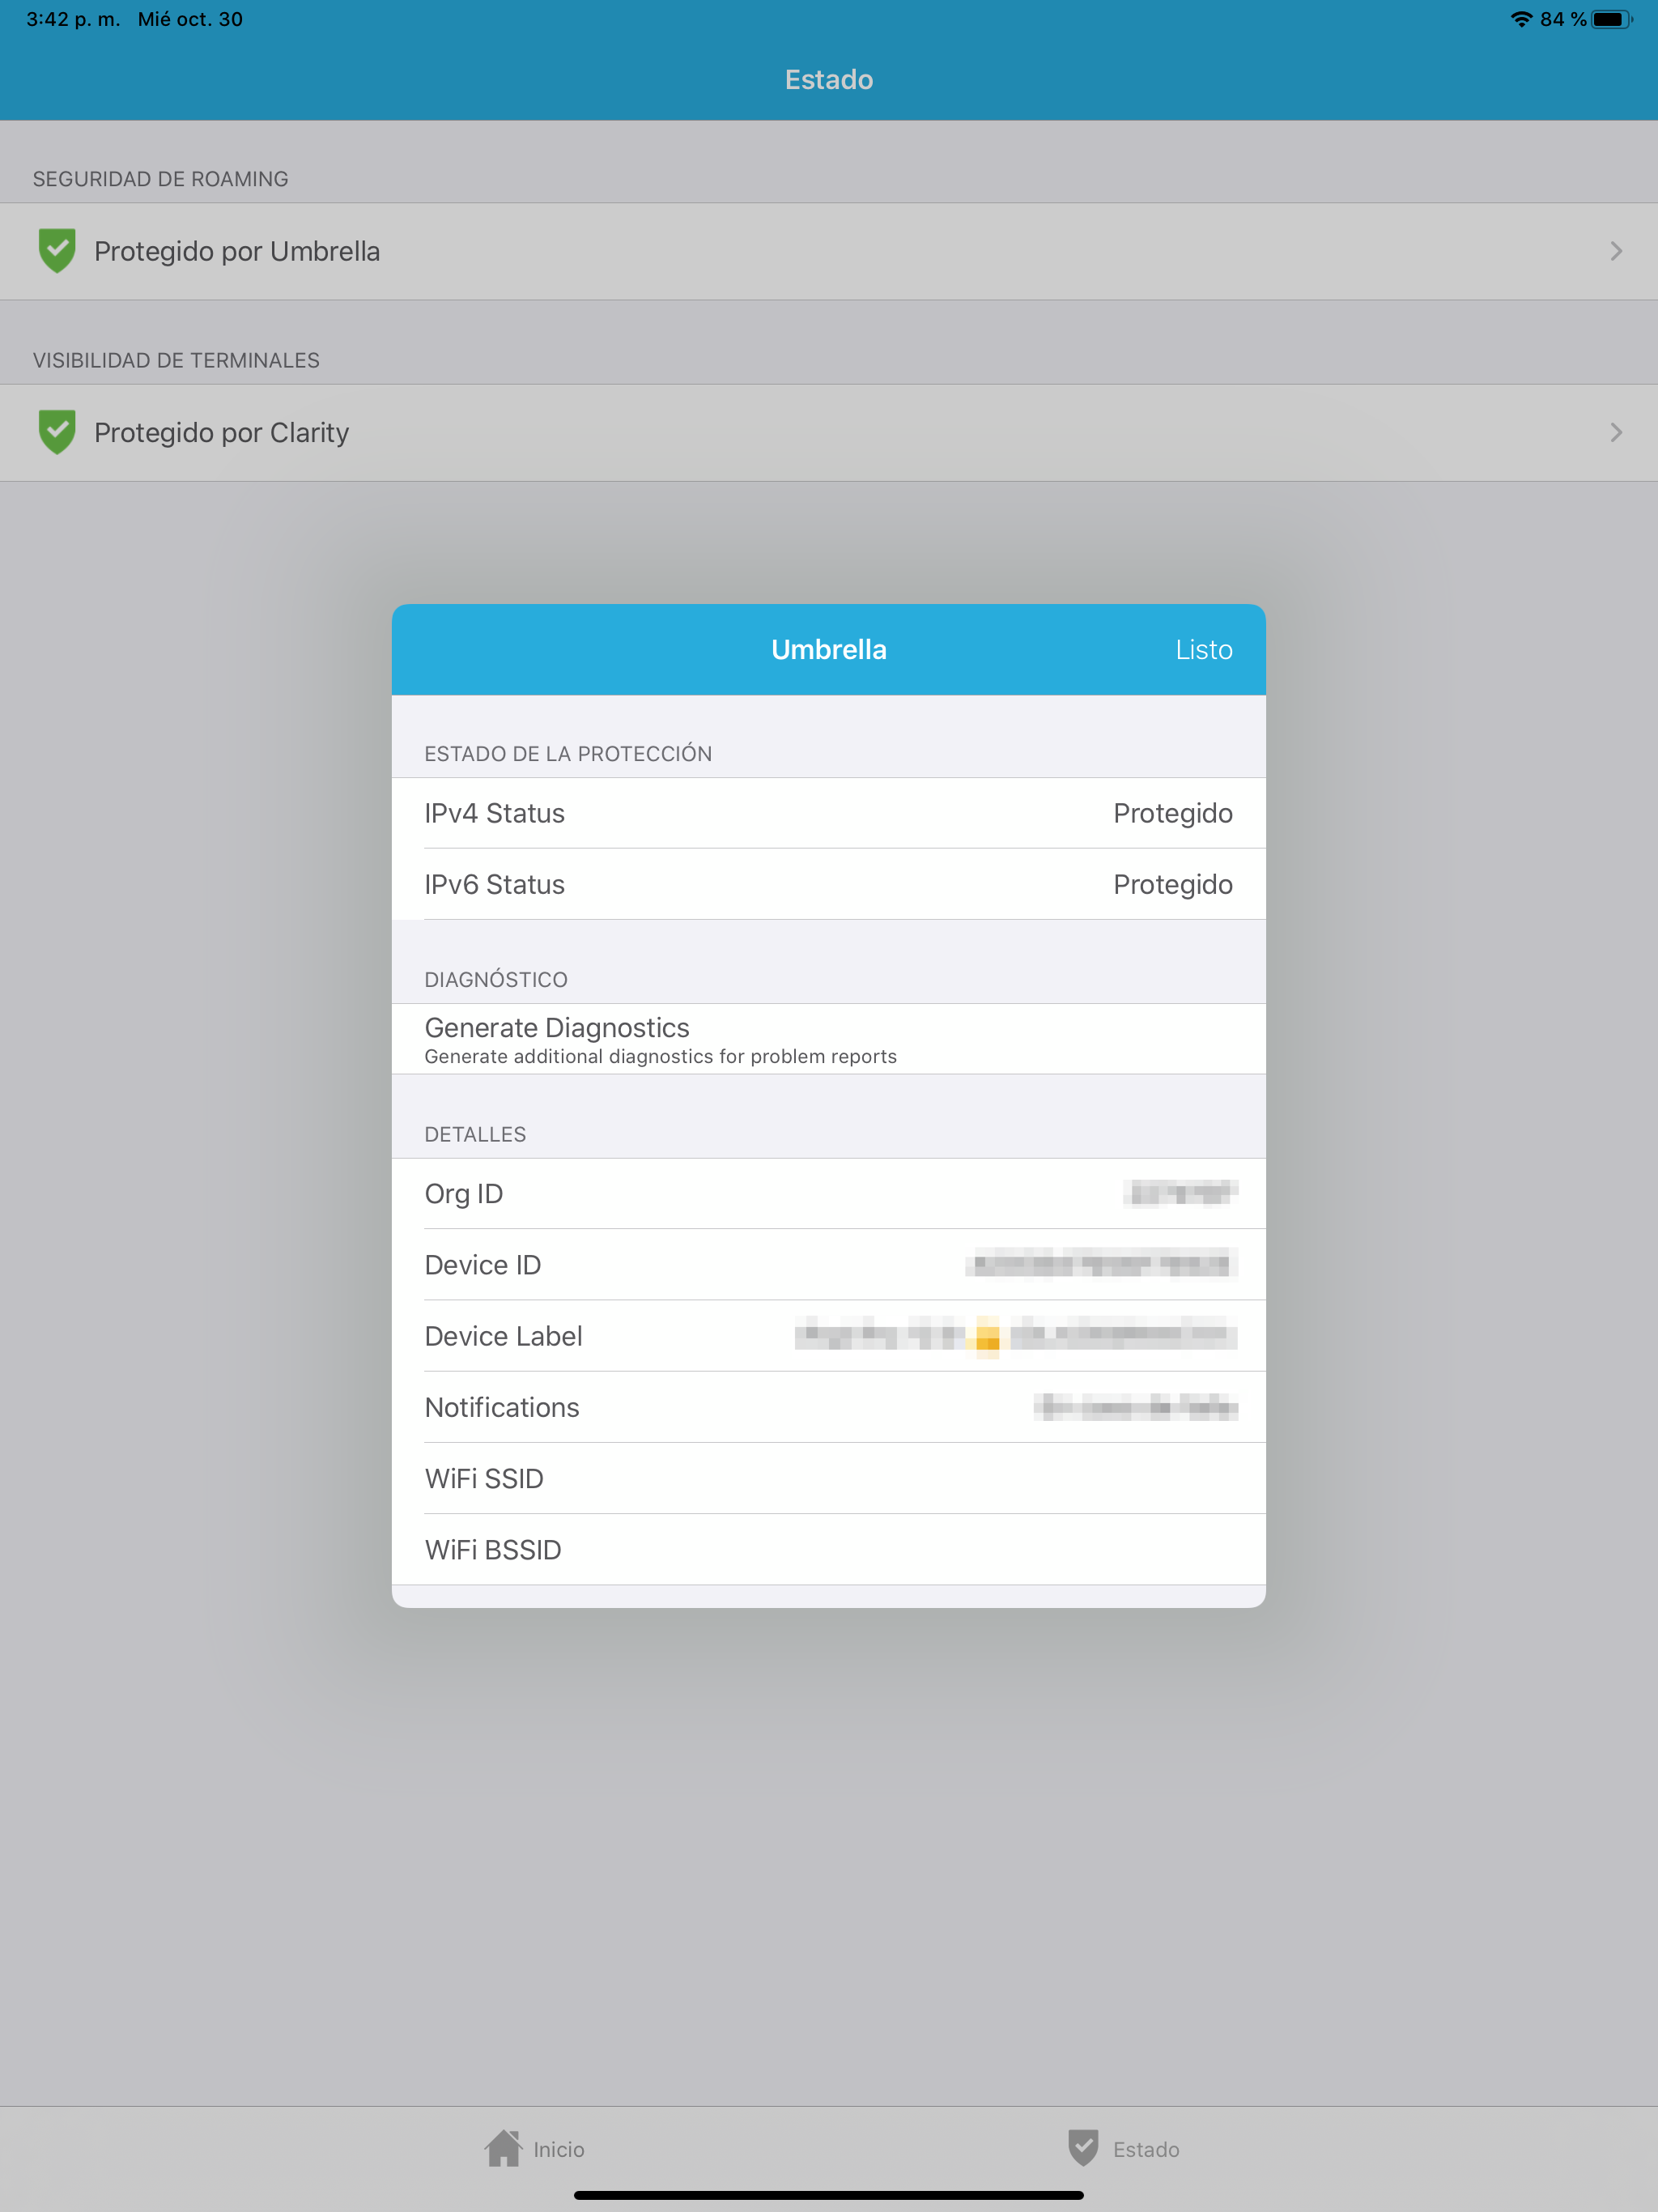Image resolution: width=1658 pixels, height=2212 pixels.
Task: Select the IPv4 Status row
Action: [828, 813]
